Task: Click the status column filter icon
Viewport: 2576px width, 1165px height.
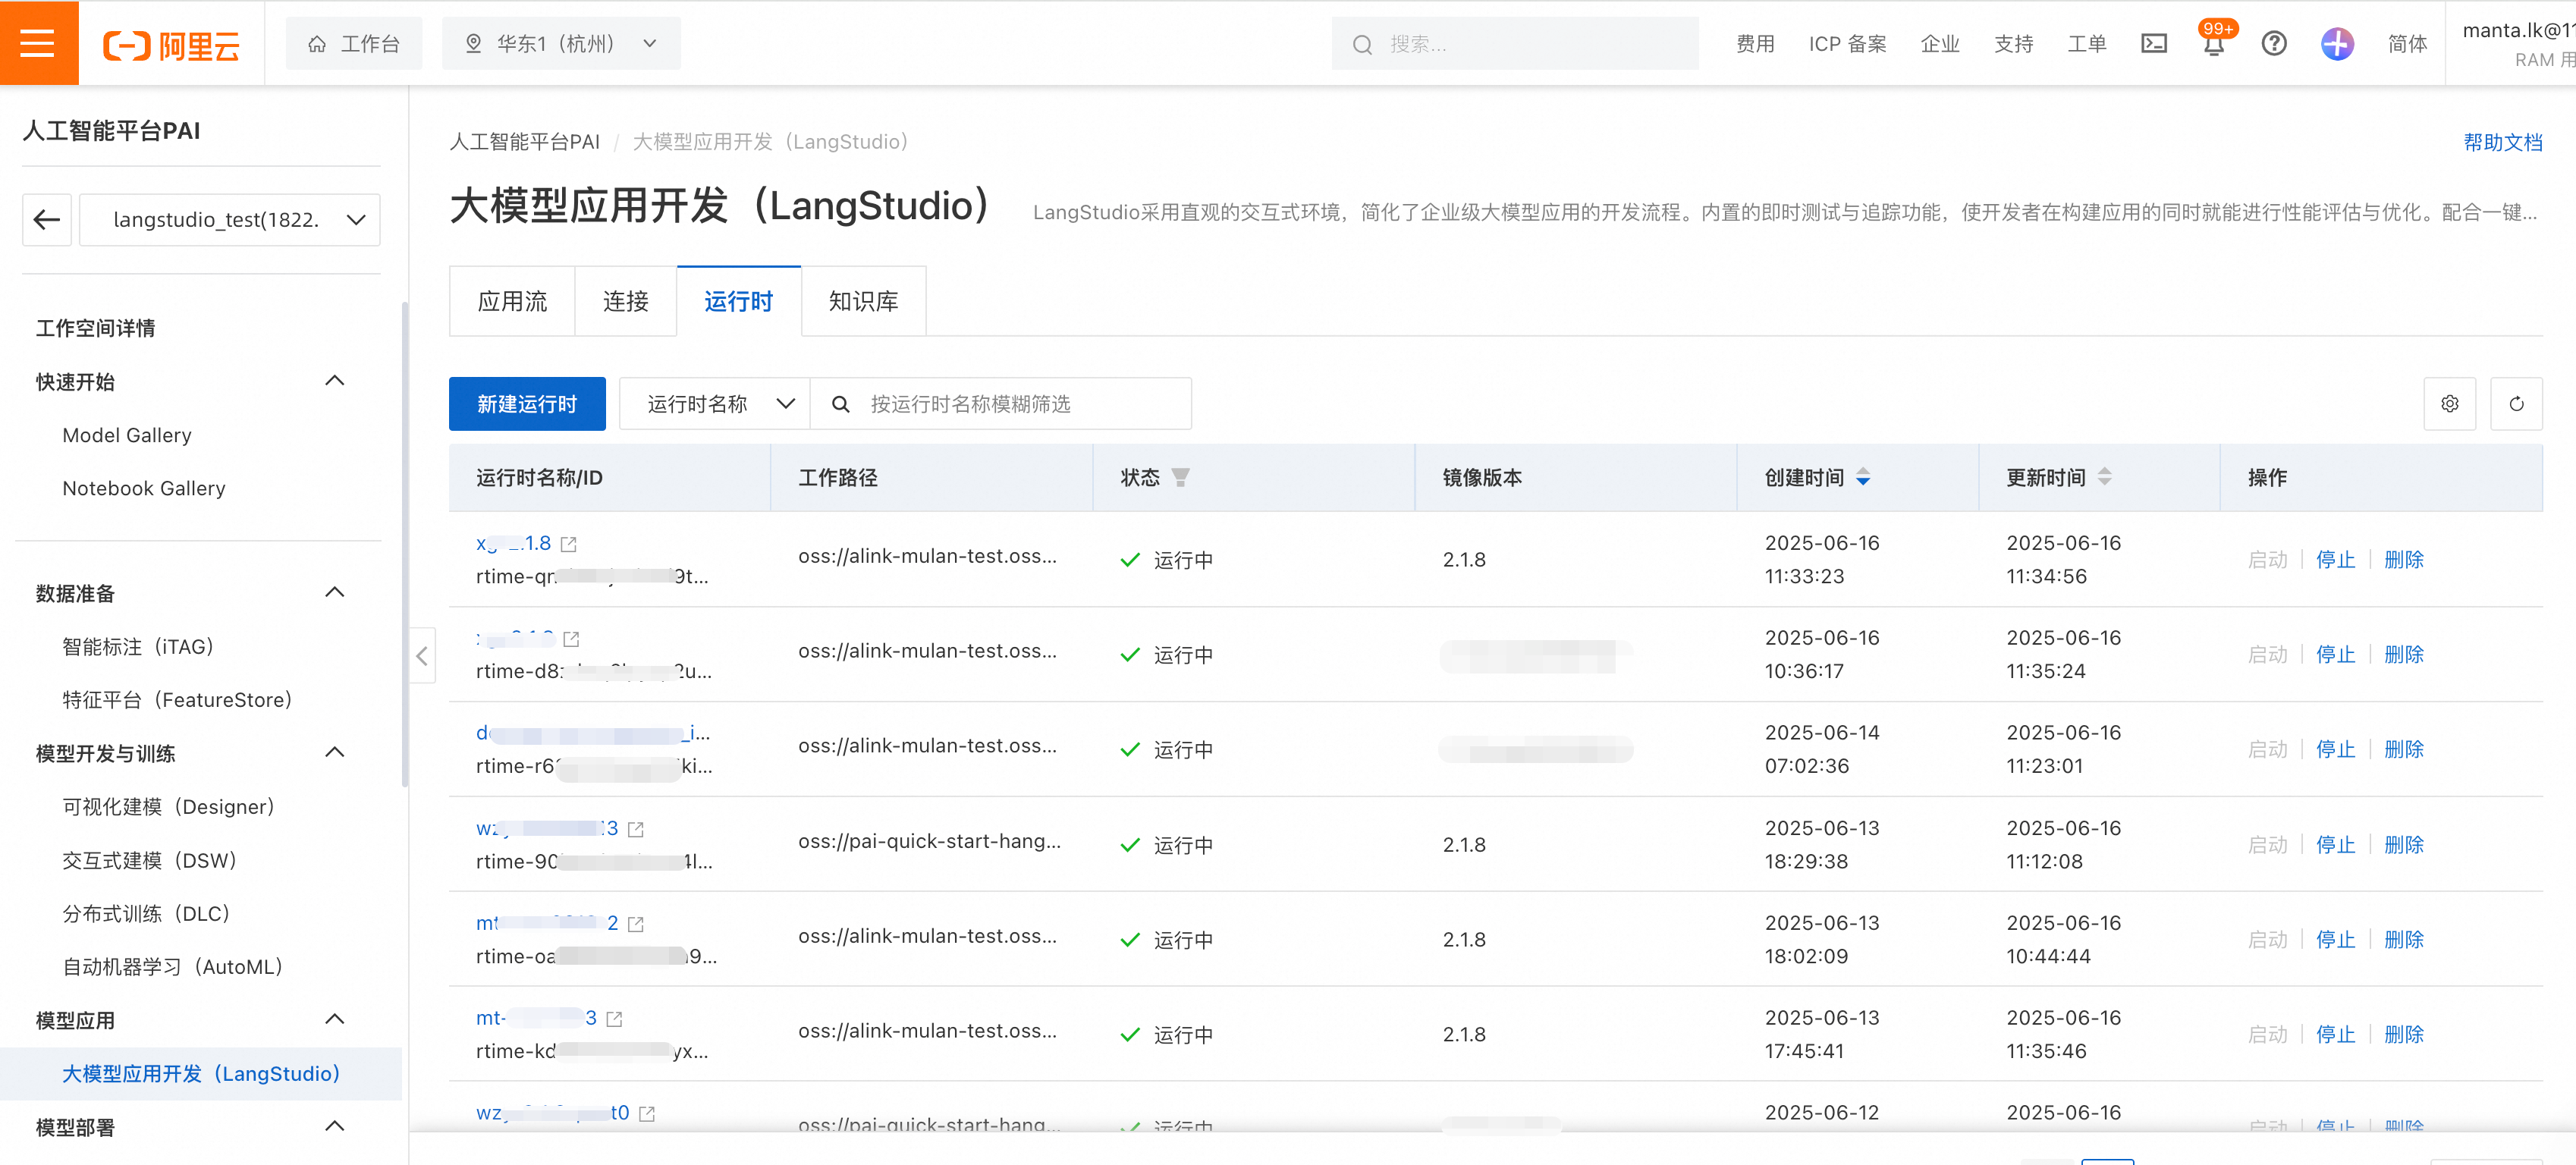Action: coord(1180,477)
